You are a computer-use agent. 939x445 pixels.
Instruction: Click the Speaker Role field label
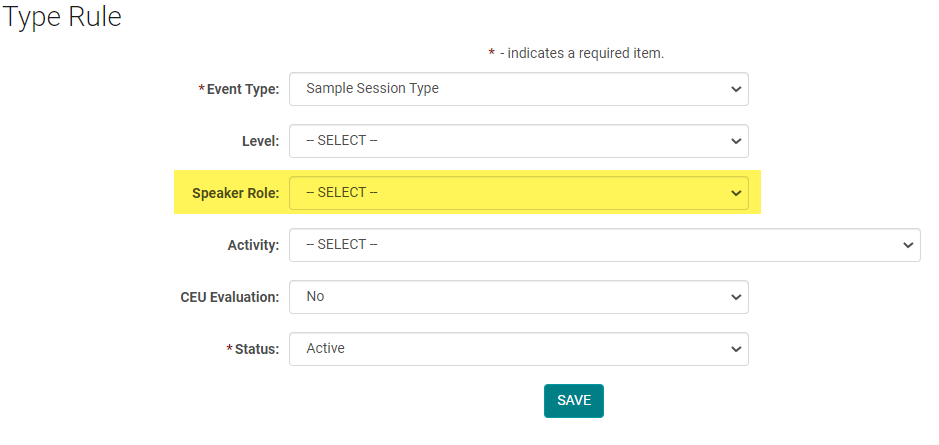click(x=235, y=193)
